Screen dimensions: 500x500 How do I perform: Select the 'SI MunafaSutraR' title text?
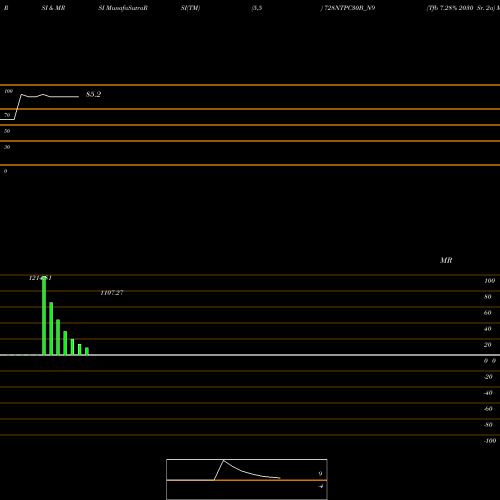[123, 8]
